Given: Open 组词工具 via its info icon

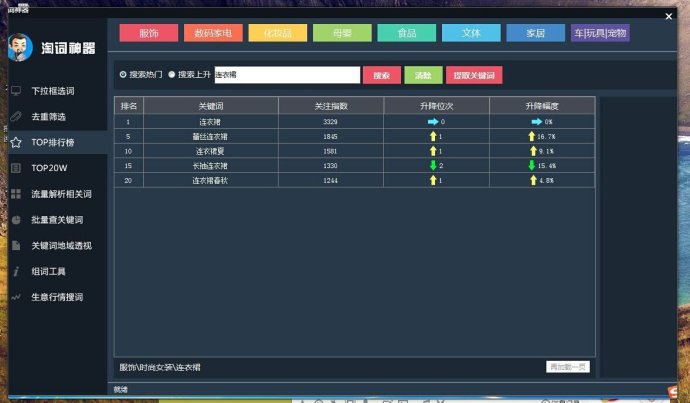Looking at the screenshot, I should click(16, 271).
